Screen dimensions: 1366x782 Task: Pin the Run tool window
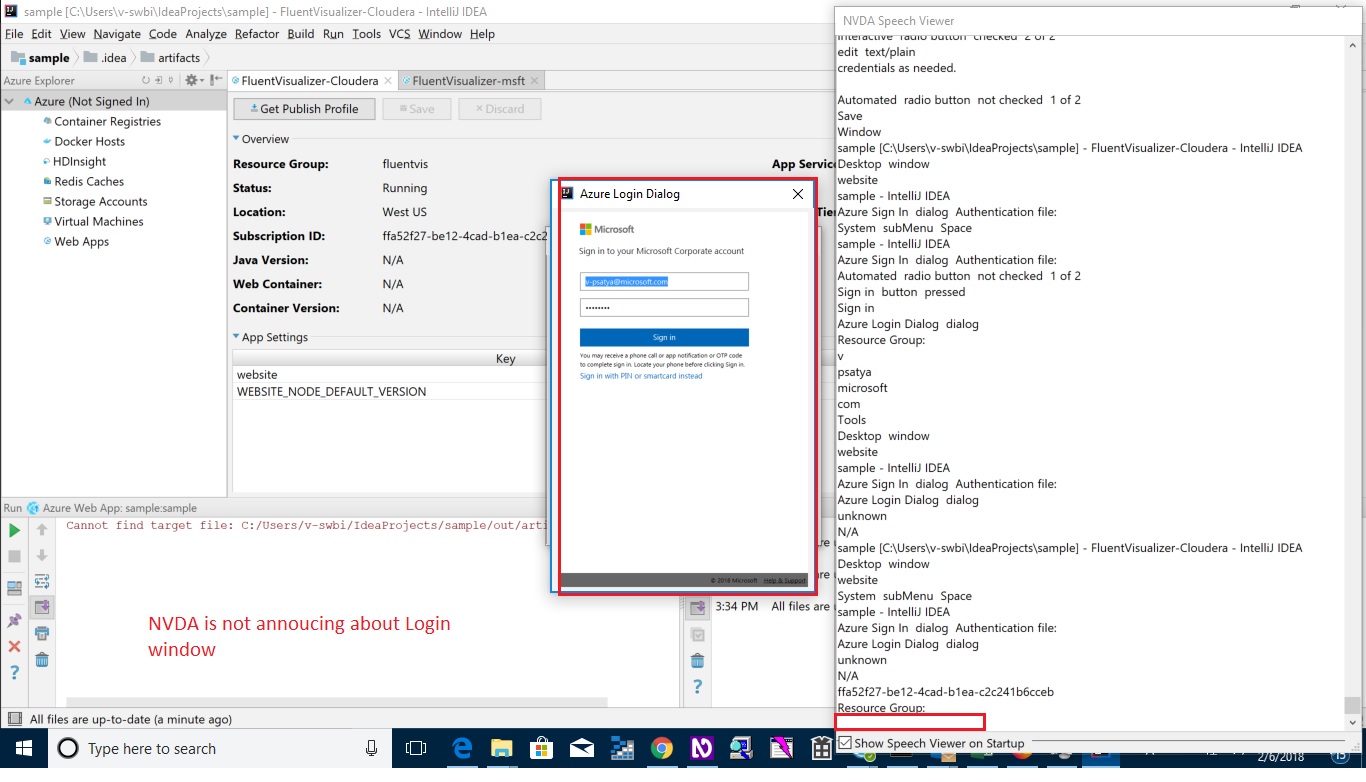click(x=14, y=618)
